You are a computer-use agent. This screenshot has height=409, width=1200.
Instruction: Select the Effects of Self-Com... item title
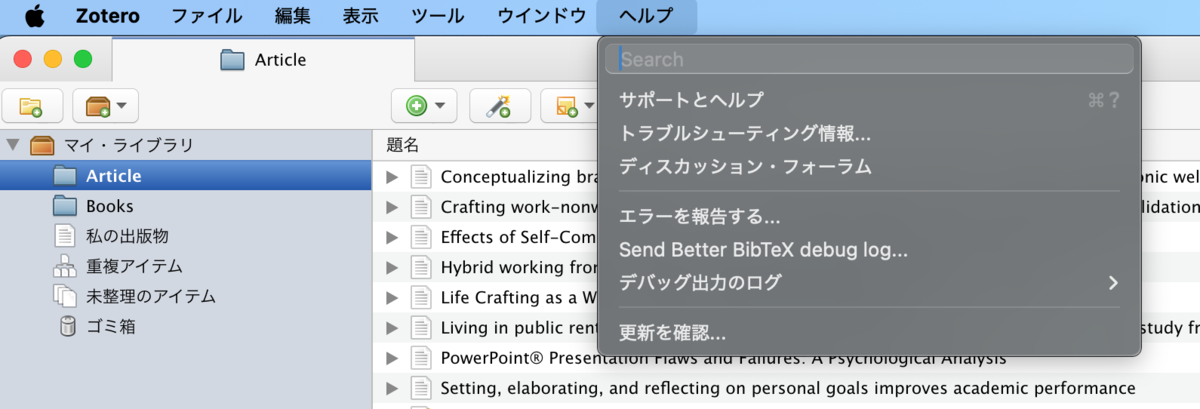point(519,237)
